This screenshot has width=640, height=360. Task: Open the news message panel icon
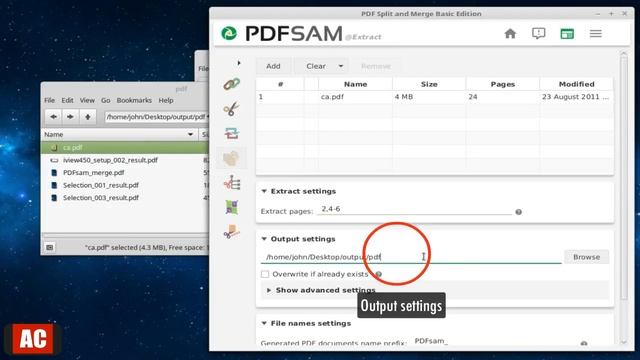click(x=538, y=33)
